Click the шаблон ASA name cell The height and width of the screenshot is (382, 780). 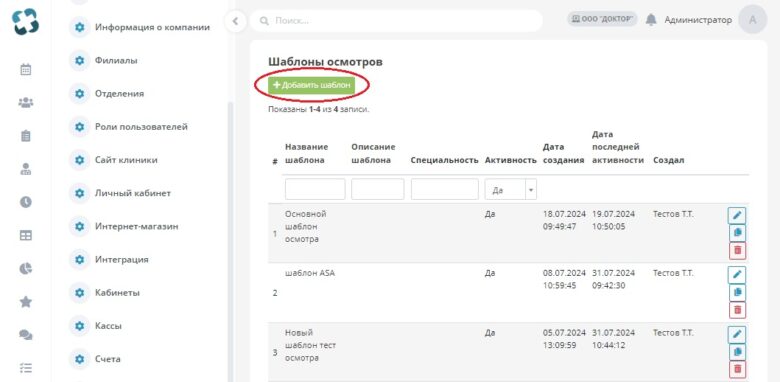coord(310,273)
